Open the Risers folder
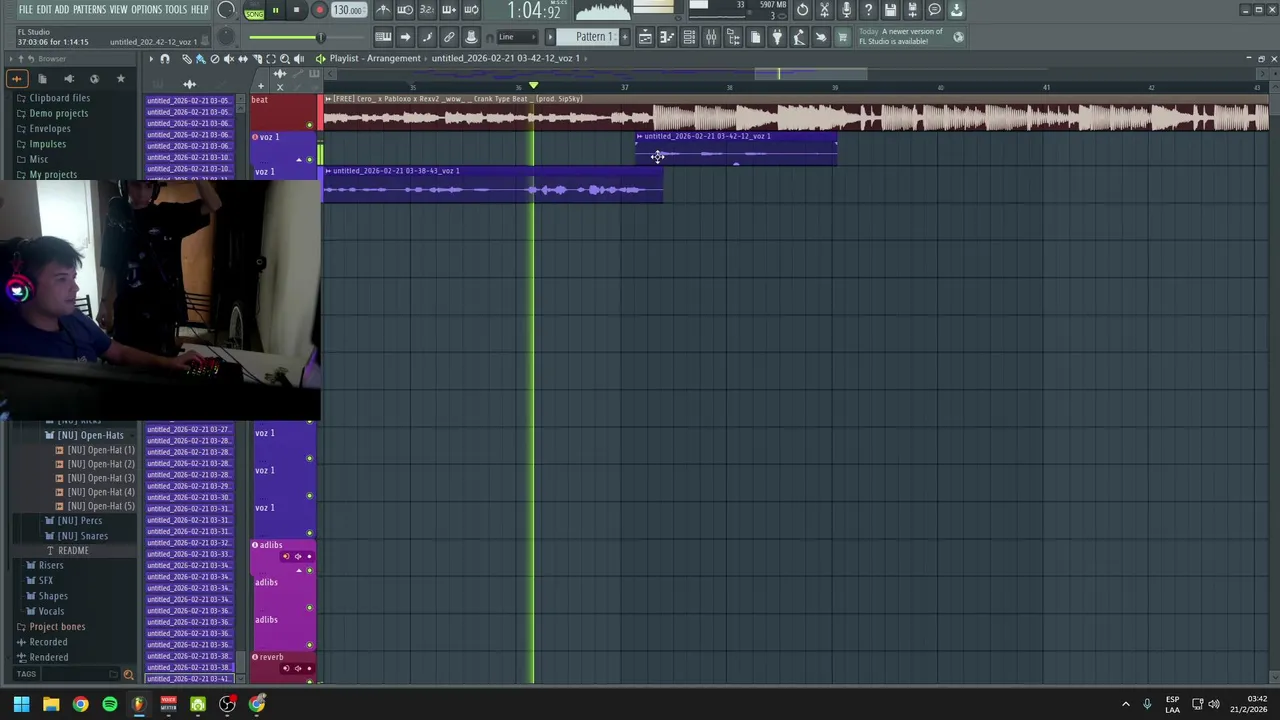Viewport: 1280px width, 720px height. click(51, 565)
